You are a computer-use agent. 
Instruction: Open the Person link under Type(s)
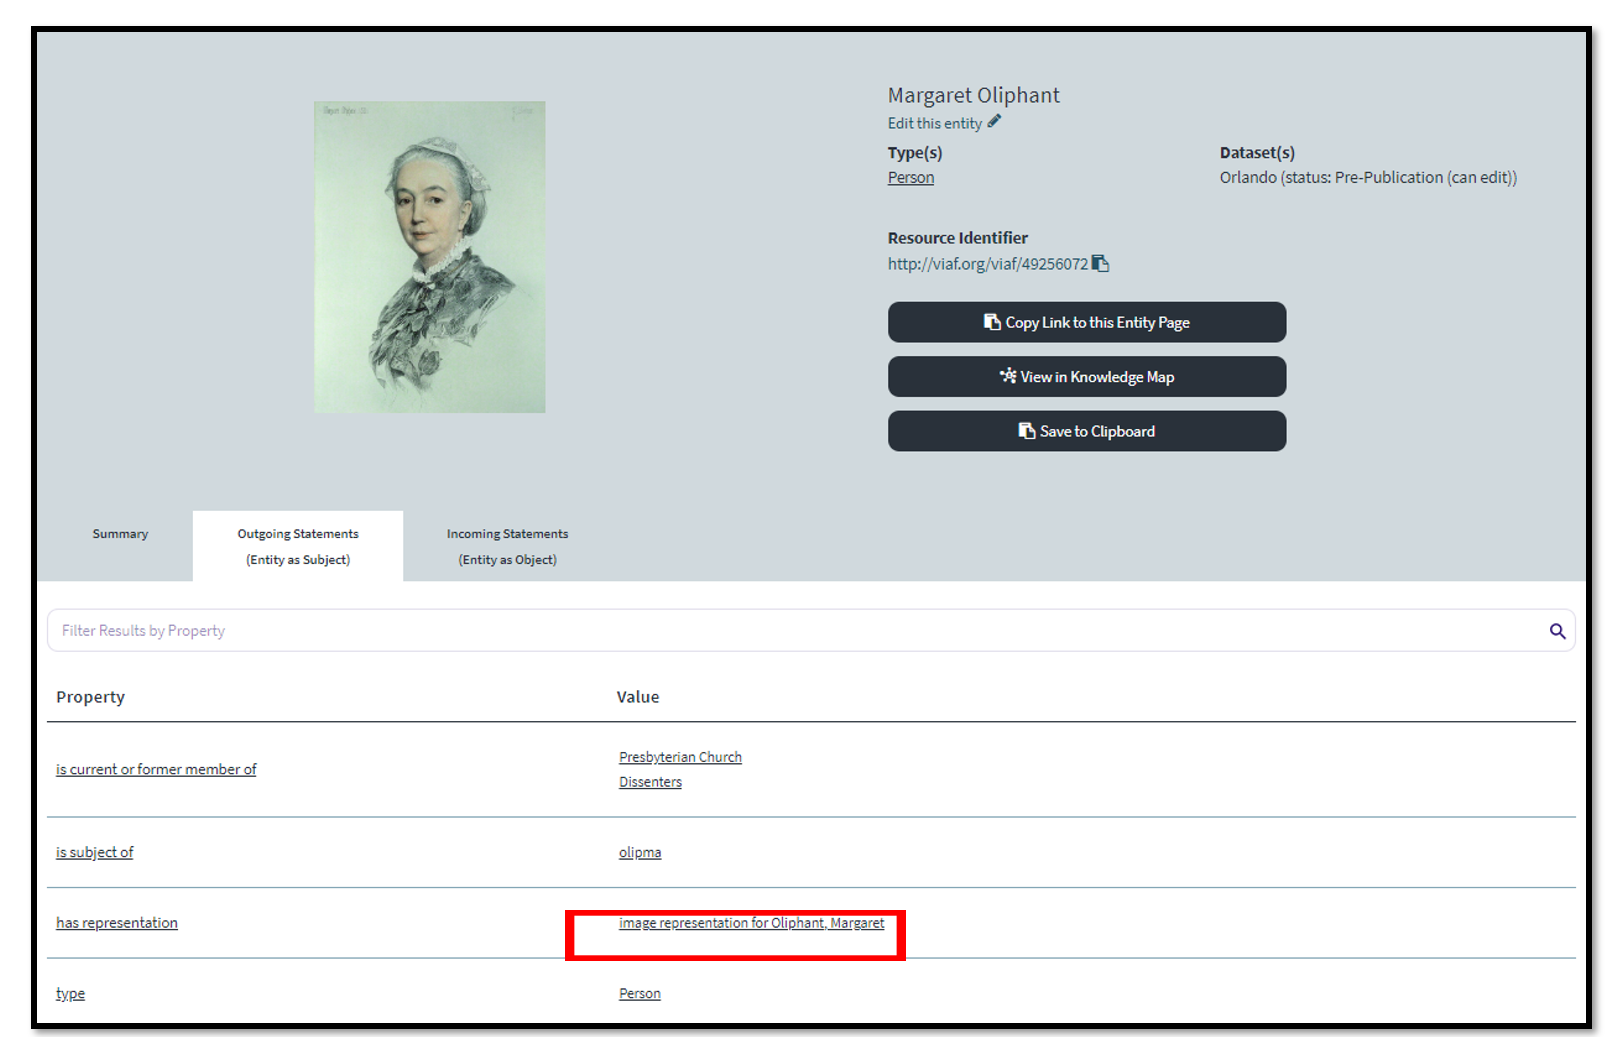[x=910, y=178]
